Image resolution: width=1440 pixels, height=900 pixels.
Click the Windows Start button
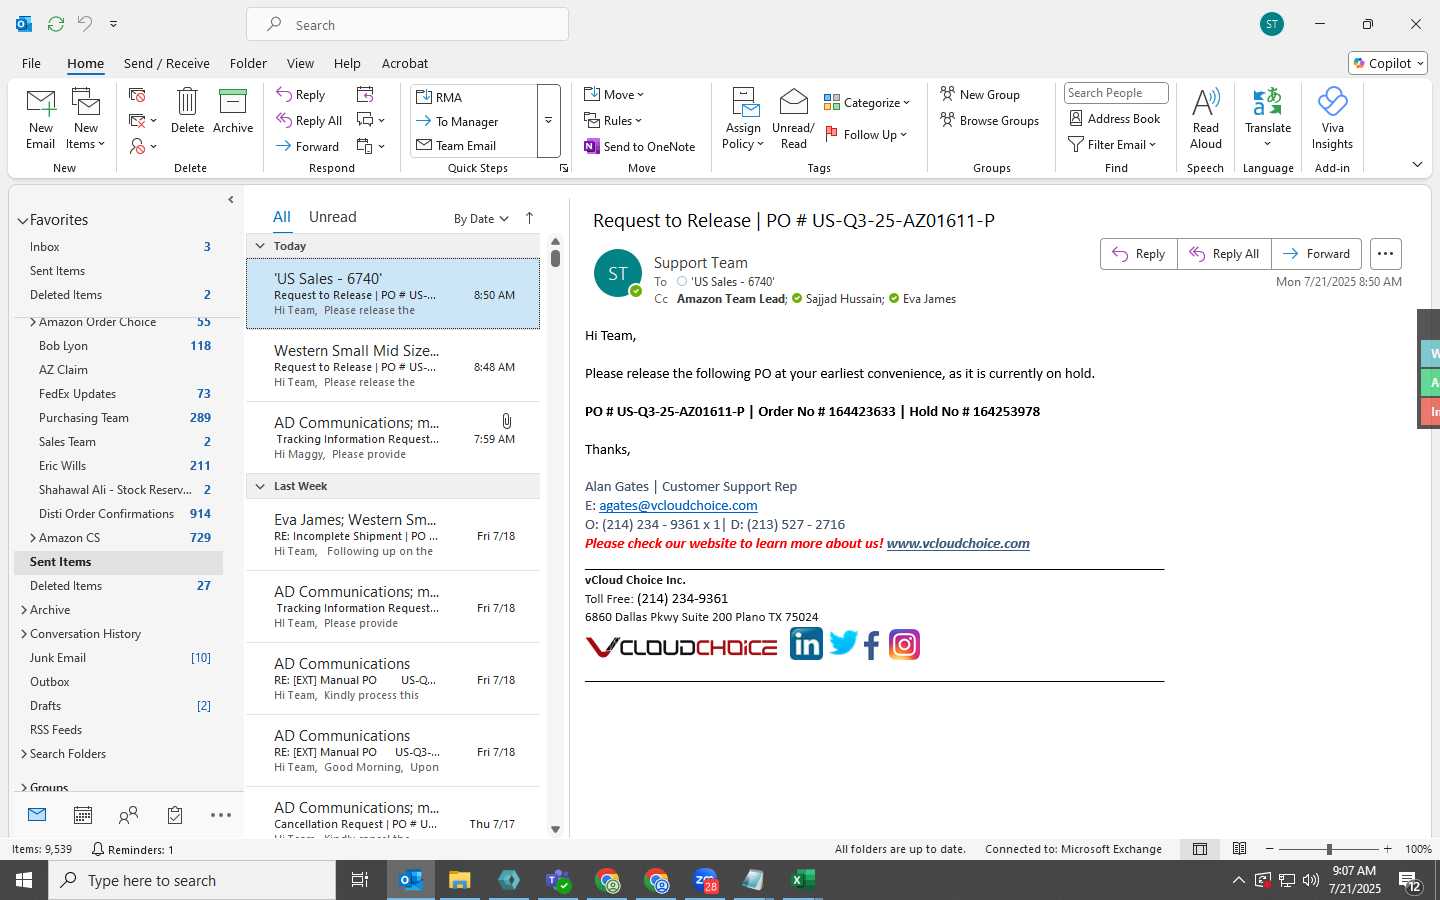coord(24,880)
